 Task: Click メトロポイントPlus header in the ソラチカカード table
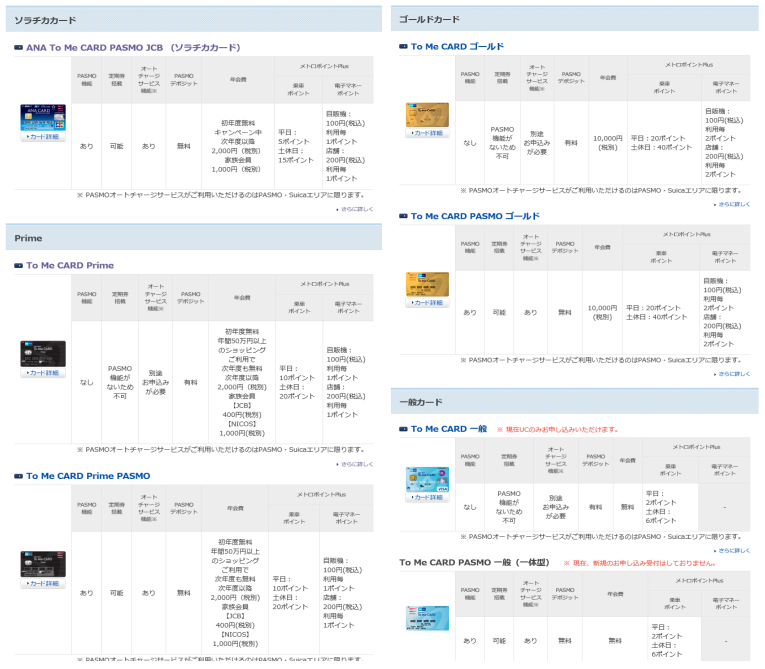coord(324,66)
